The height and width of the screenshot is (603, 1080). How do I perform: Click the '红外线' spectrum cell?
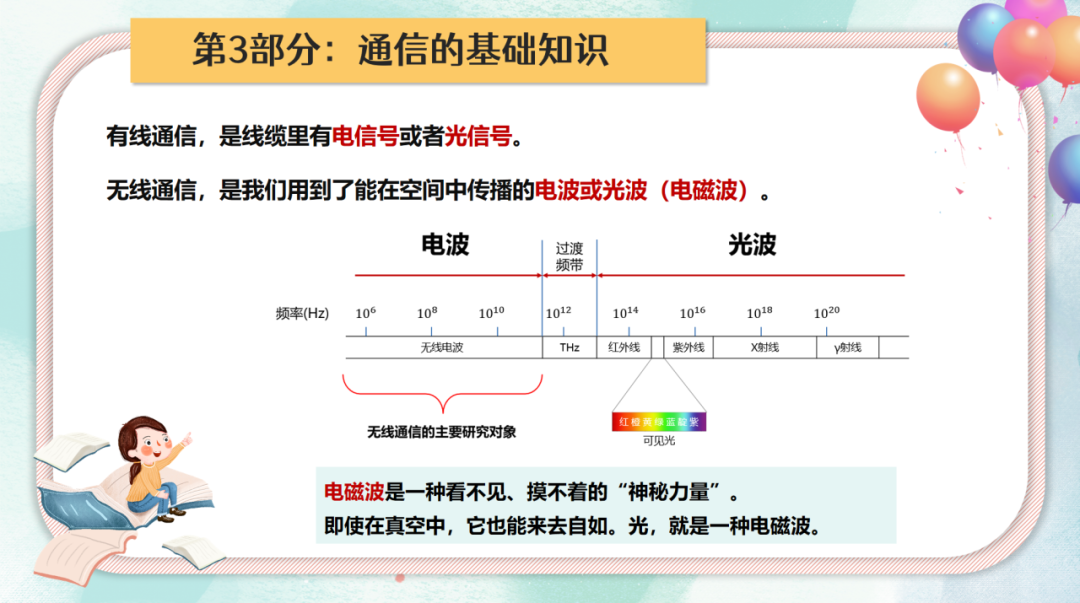click(x=624, y=347)
